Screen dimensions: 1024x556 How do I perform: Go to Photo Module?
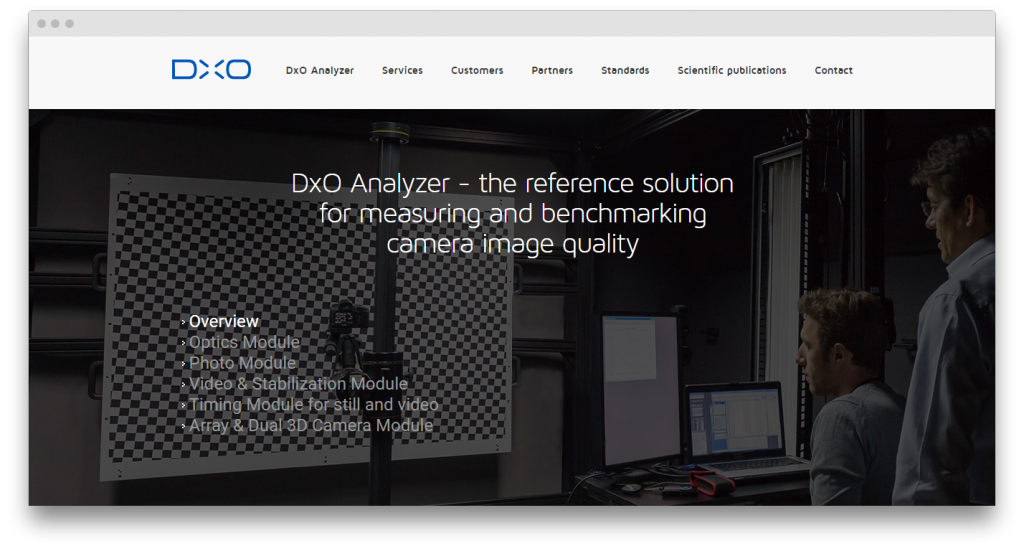[x=242, y=363]
